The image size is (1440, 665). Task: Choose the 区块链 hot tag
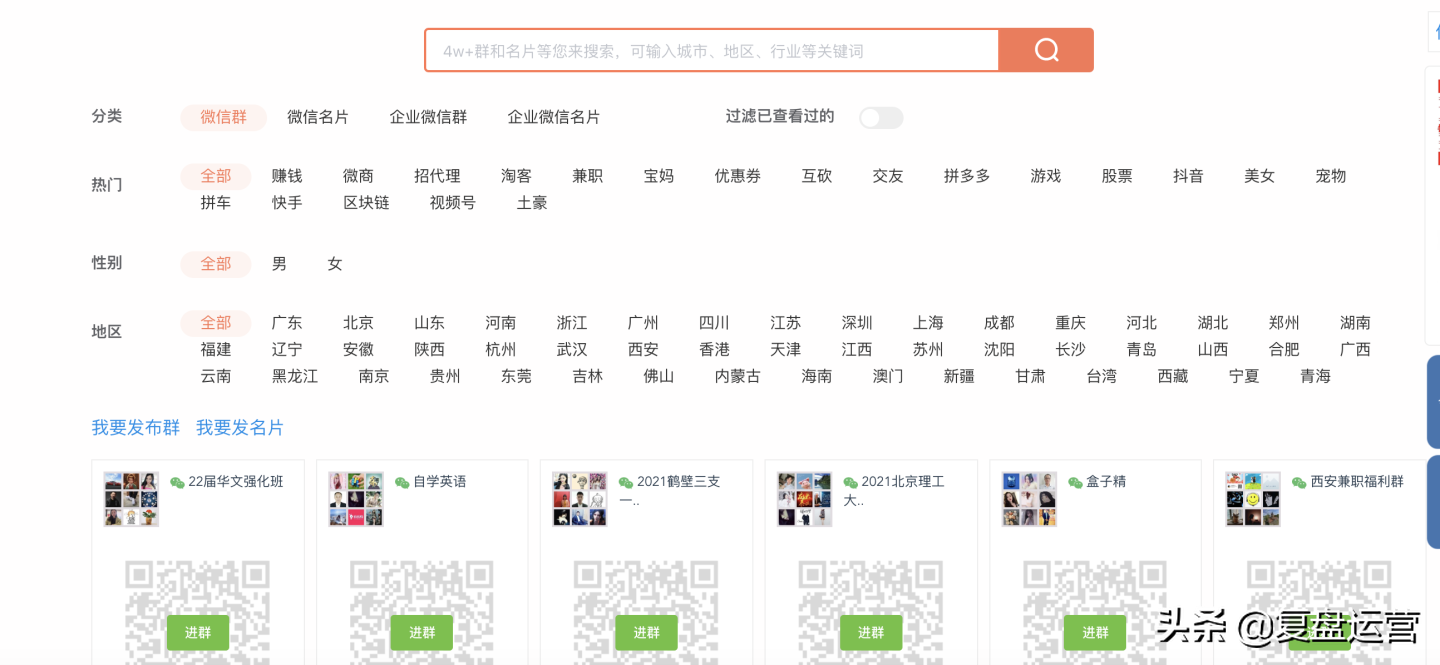pos(366,203)
